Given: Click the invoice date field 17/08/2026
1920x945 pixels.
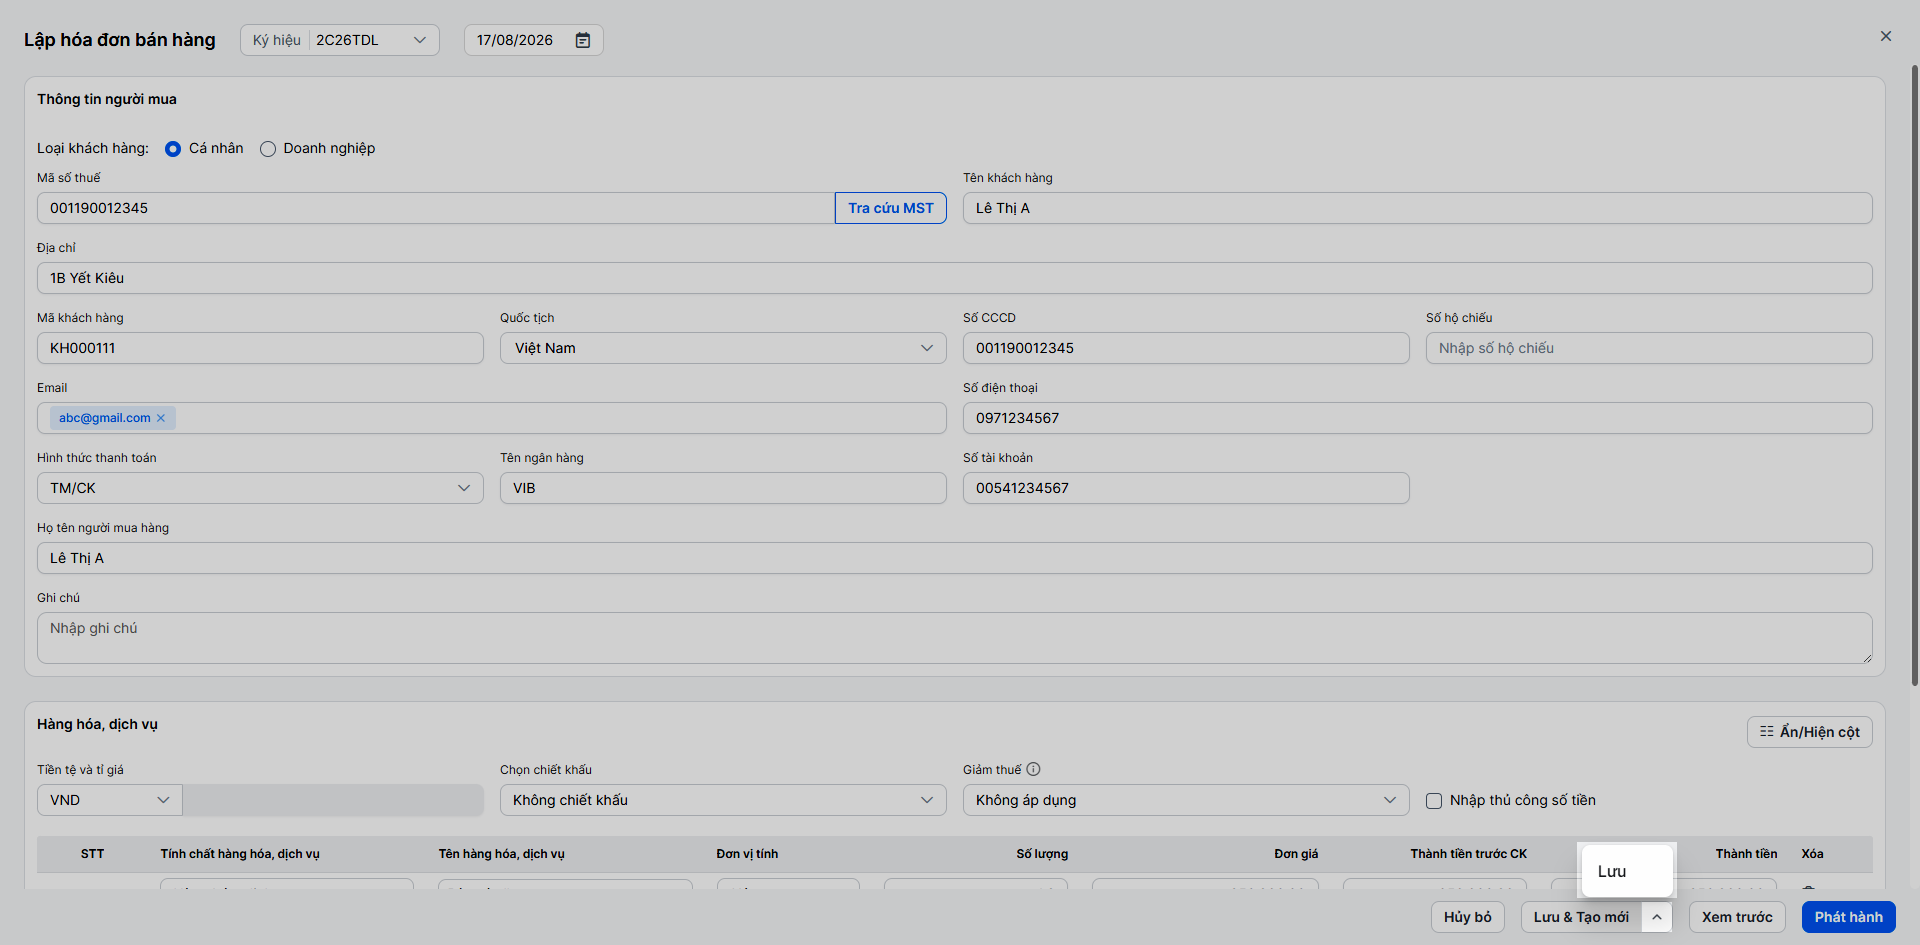Looking at the screenshot, I should [533, 40].
